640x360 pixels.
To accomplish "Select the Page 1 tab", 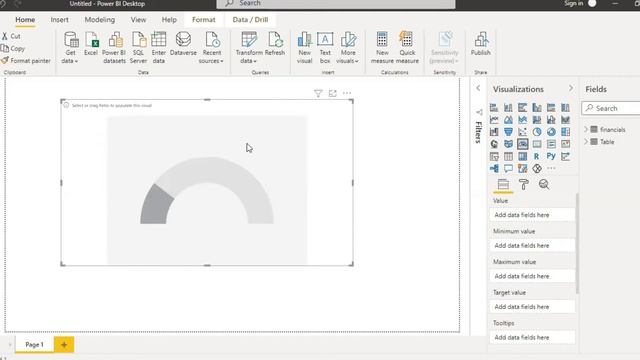I will point(34,344).
